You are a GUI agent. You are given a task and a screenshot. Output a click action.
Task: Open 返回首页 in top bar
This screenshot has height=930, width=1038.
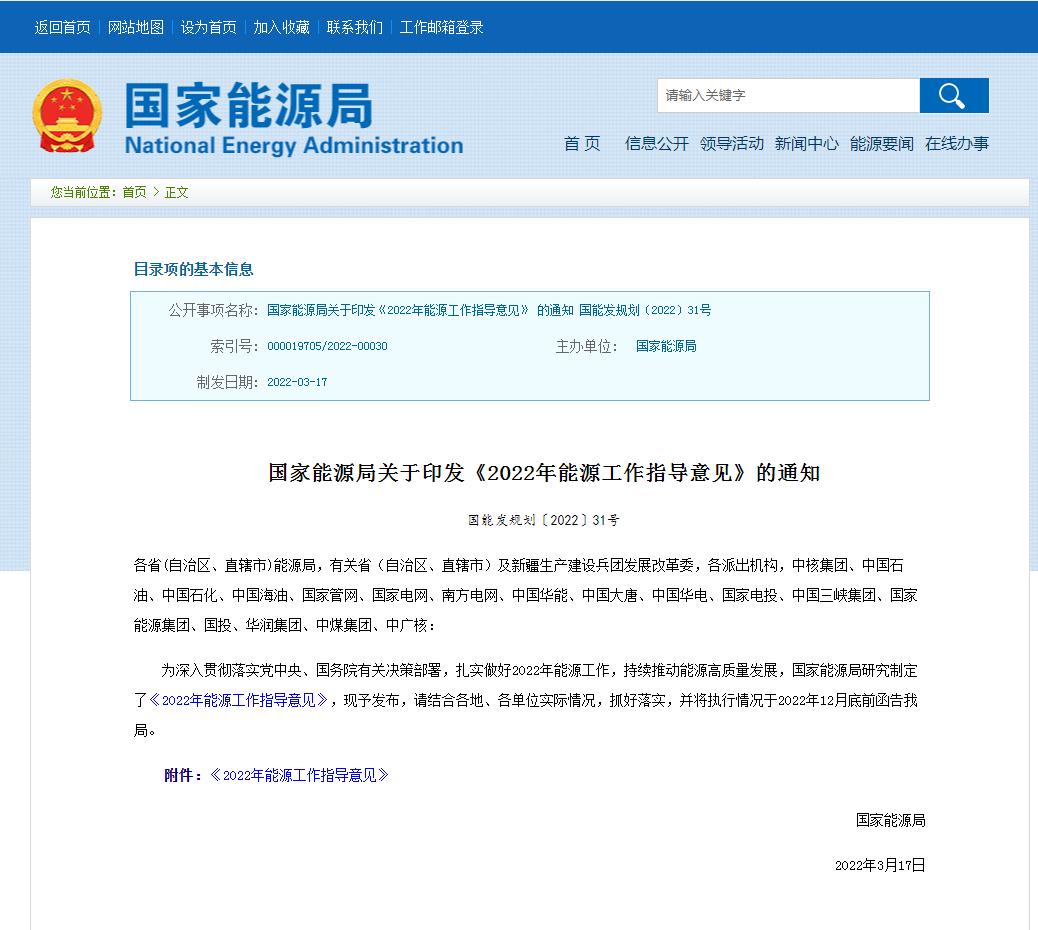pyautogui.click(x=62, y=27)
